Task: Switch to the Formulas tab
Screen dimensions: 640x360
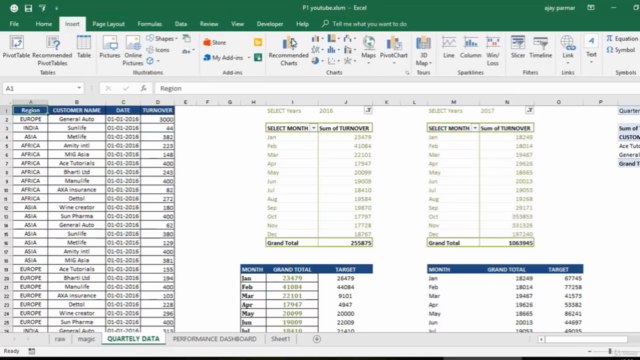Action: (150, 24)
